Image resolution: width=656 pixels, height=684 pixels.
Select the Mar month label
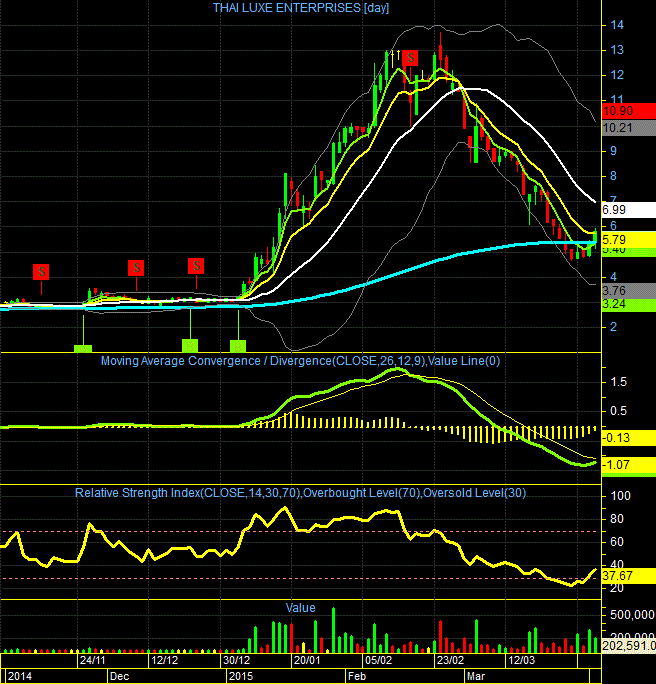pyautogui.click(x=476, y=676)
